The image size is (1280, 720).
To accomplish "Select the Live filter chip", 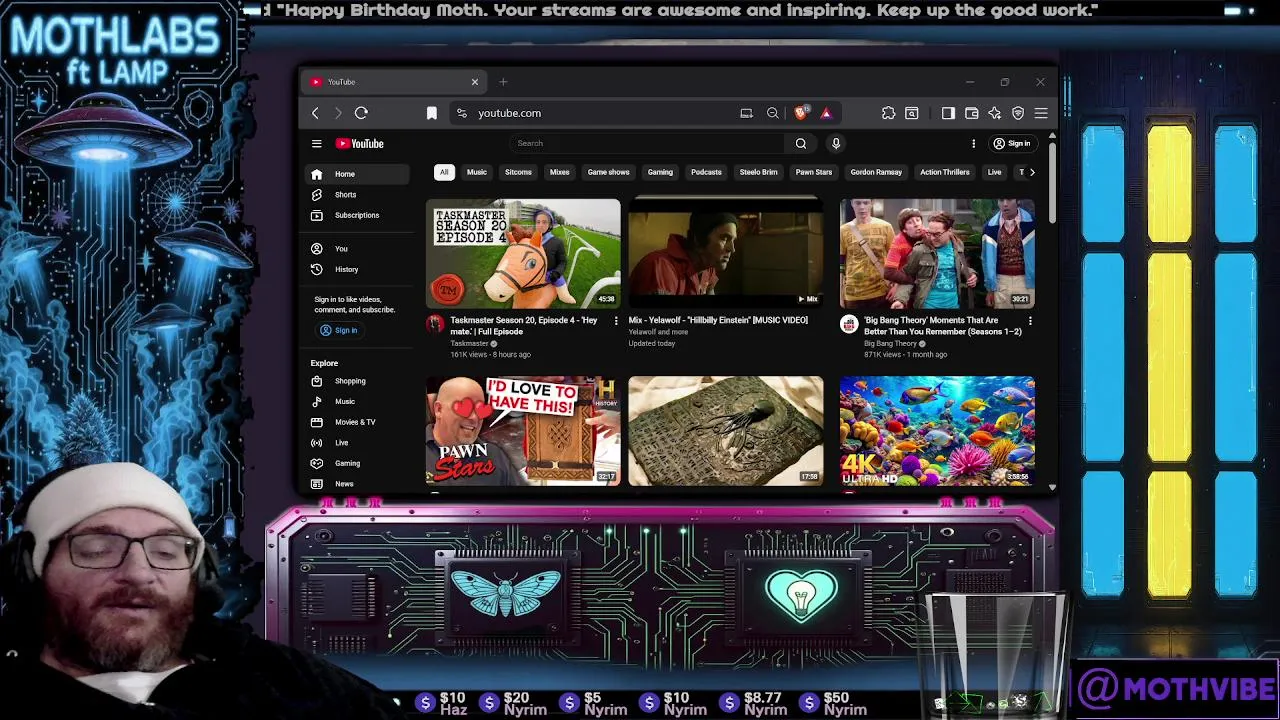I will [x=994, y=172].
